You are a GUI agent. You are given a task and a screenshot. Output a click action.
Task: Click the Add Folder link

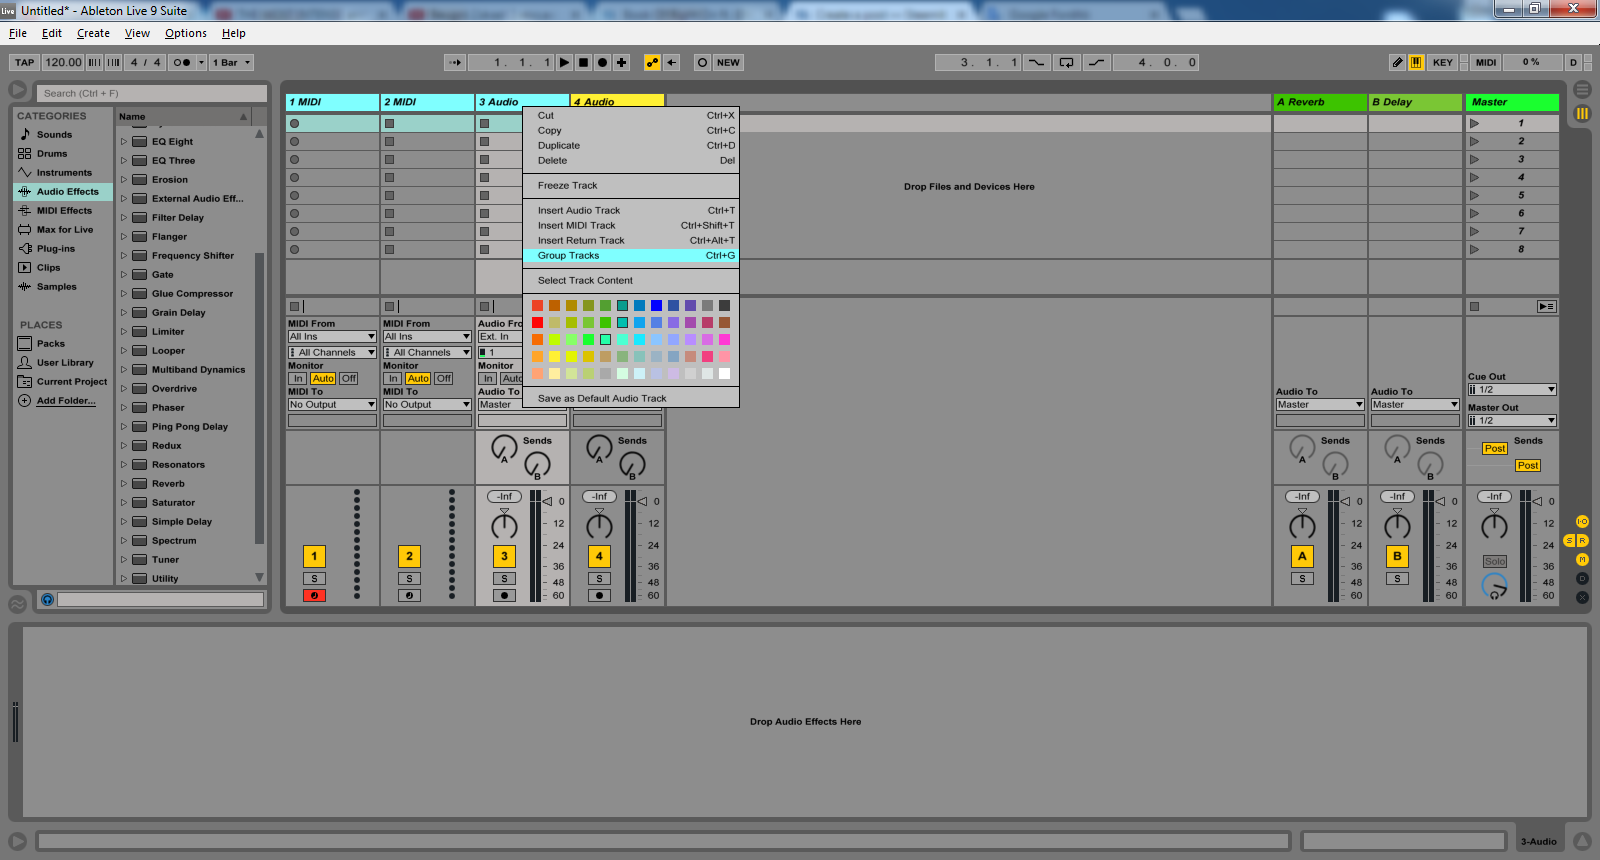coord(66,400)
